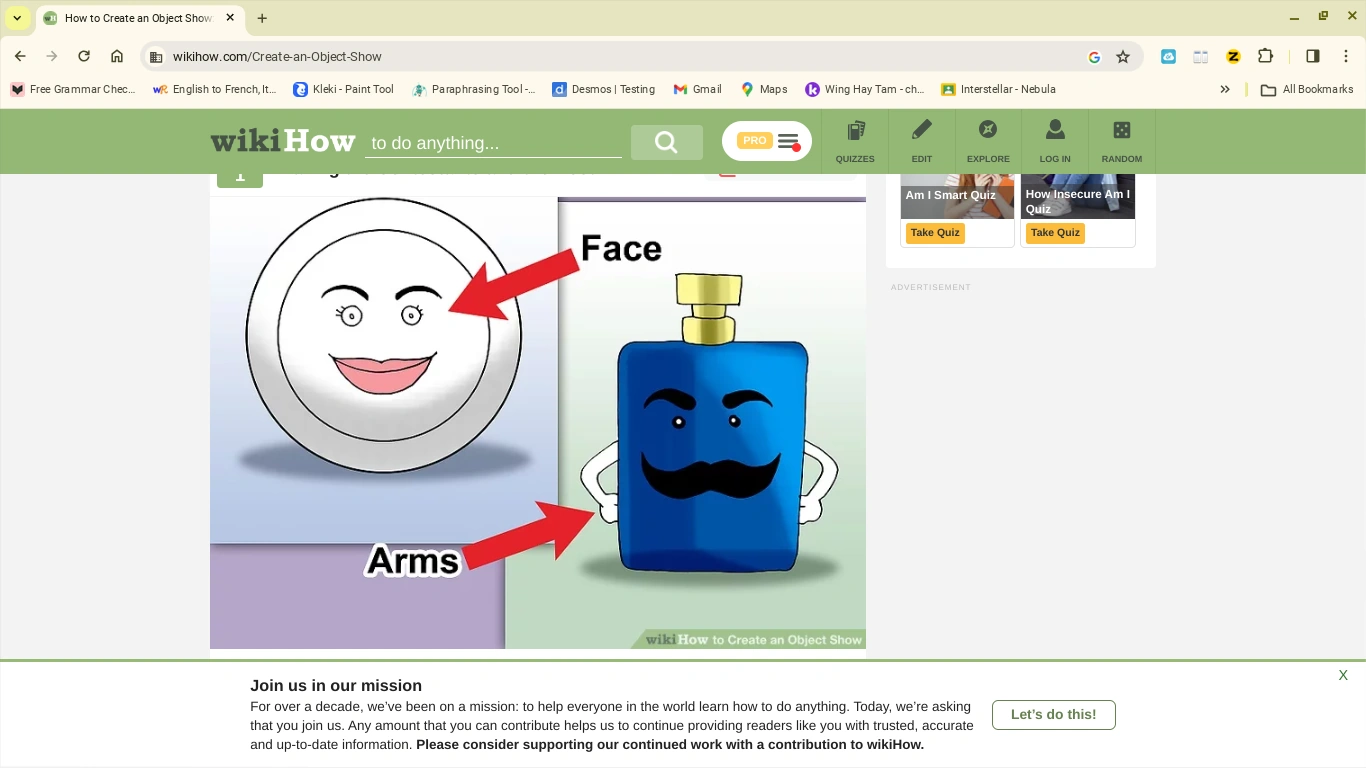The image size is (1366, 768).
Task: Open the browser home page
Action: tap(117, 57)
